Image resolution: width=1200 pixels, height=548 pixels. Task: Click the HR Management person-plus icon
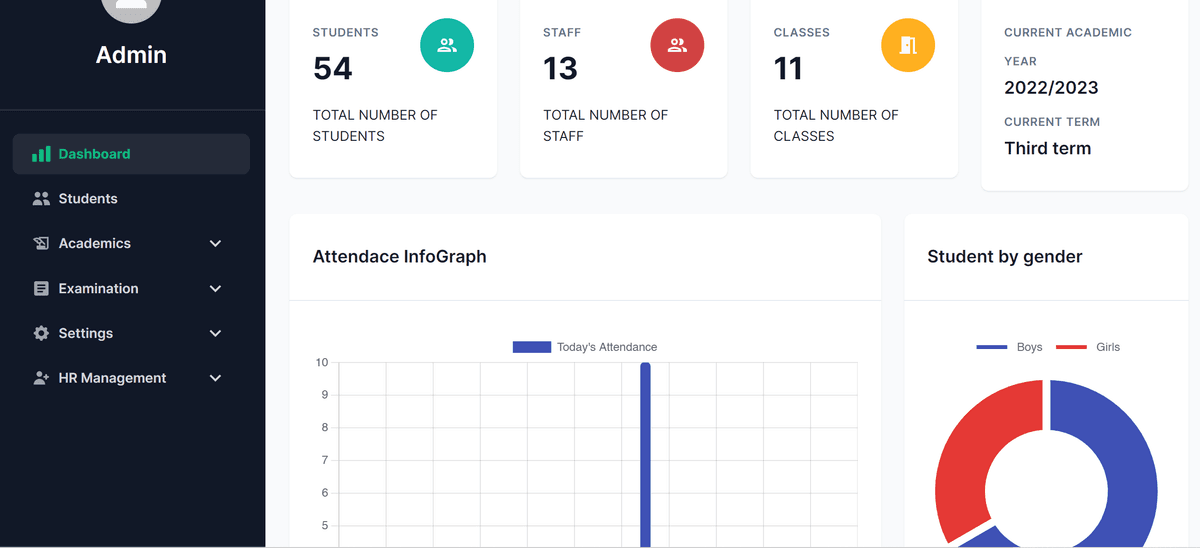41,379
